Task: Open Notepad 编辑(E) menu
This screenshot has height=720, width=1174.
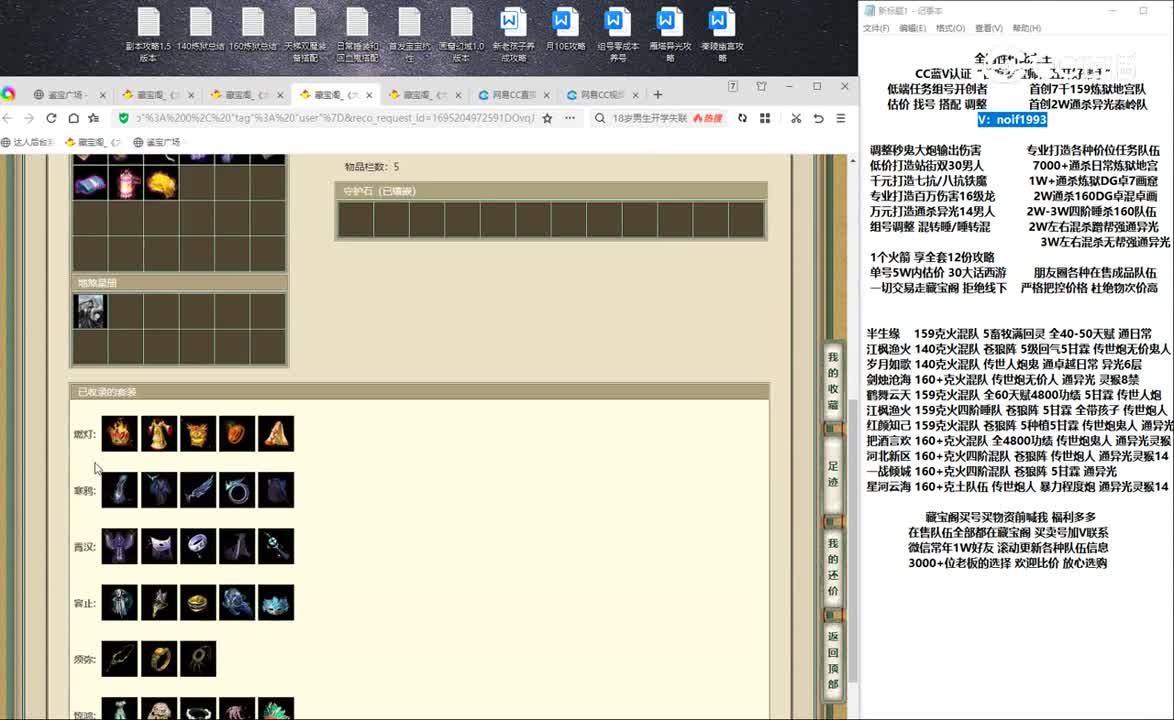Action: (x=912, y=28)
